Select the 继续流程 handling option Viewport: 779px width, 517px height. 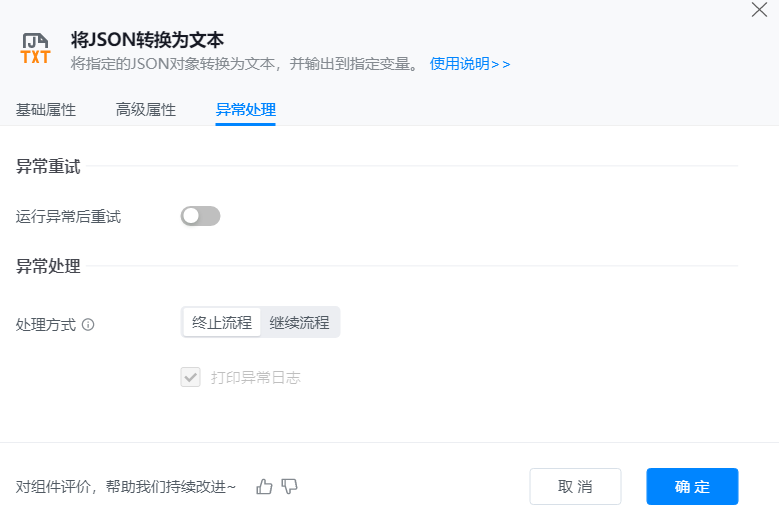[x=299, y=323]
